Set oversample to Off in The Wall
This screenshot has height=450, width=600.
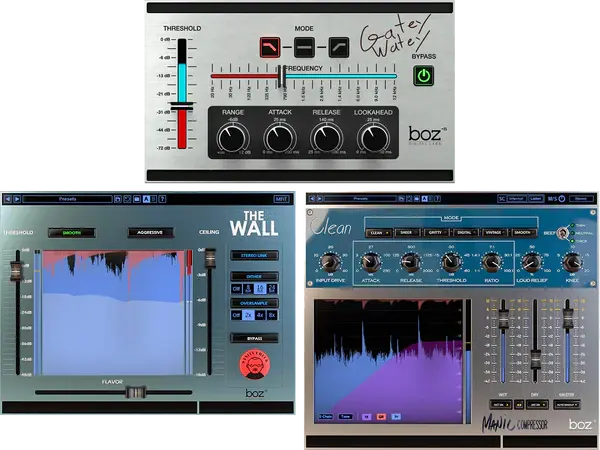pos(236,315)
